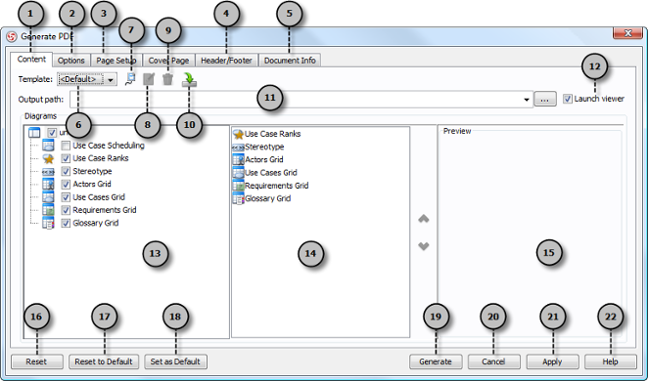Click the Generate button
The image size is (648, 381).
436,362
